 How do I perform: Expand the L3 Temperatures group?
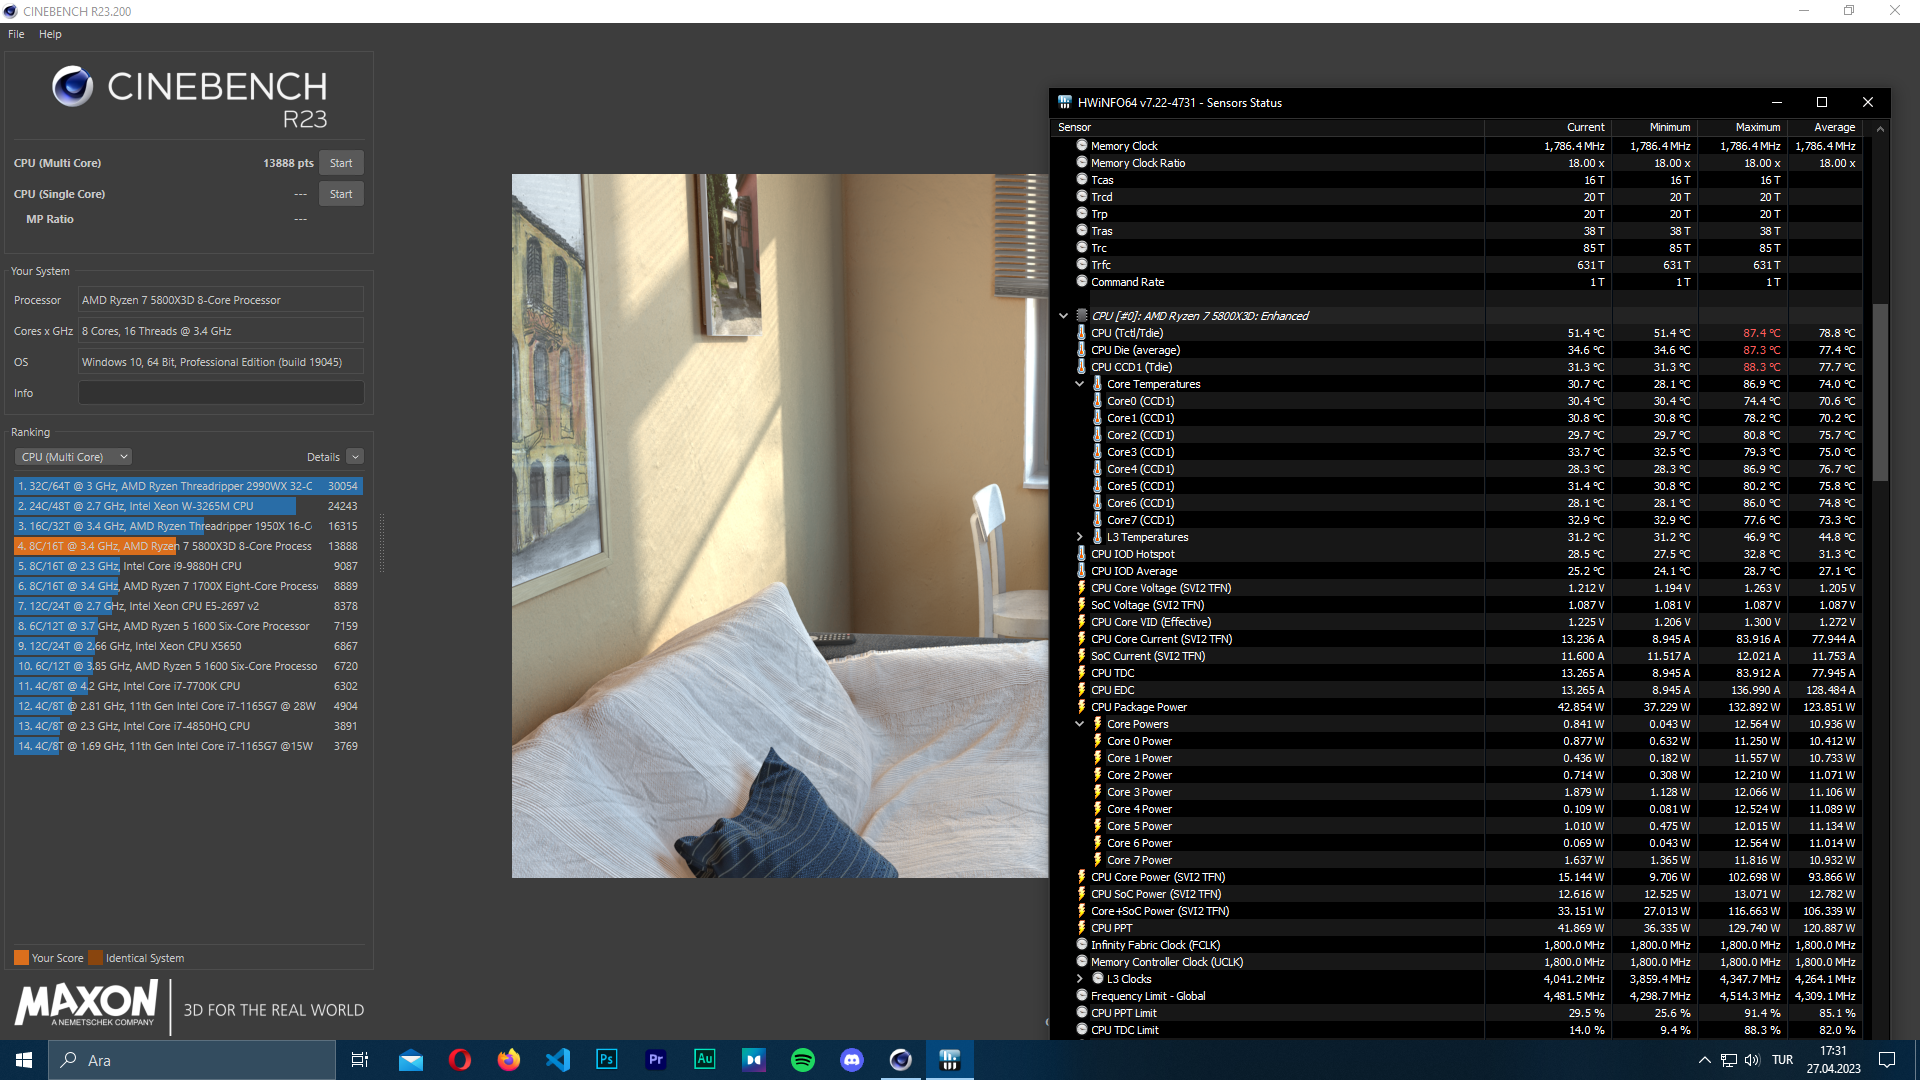click(1079, 537)
